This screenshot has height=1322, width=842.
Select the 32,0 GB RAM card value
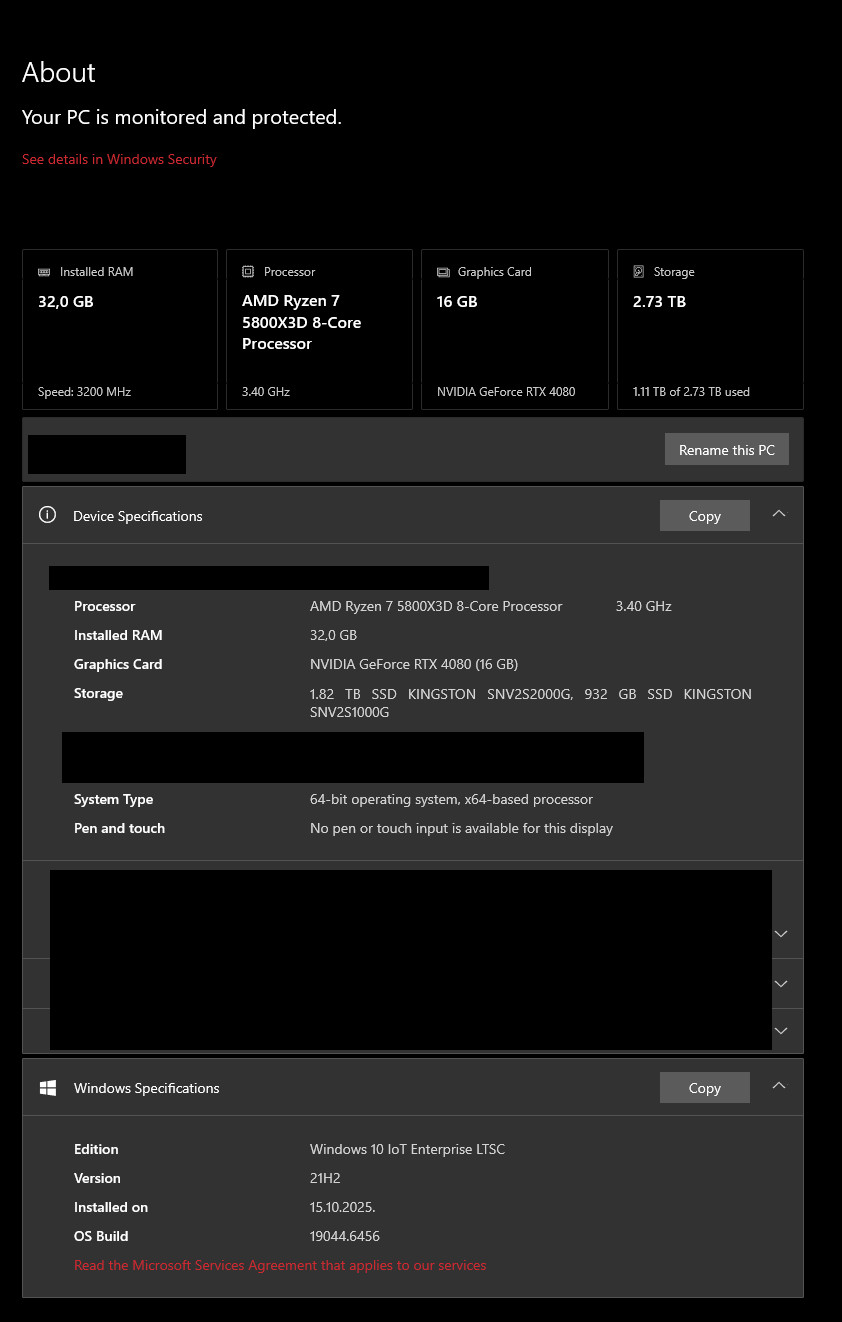(66, 301)
